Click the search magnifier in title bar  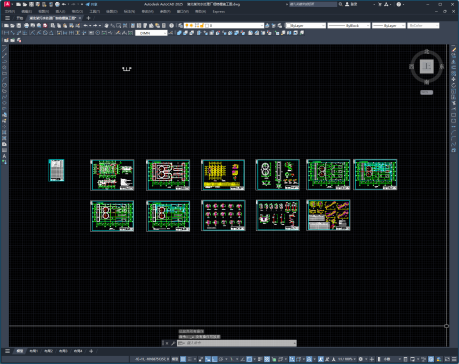(x=340, y=4)
